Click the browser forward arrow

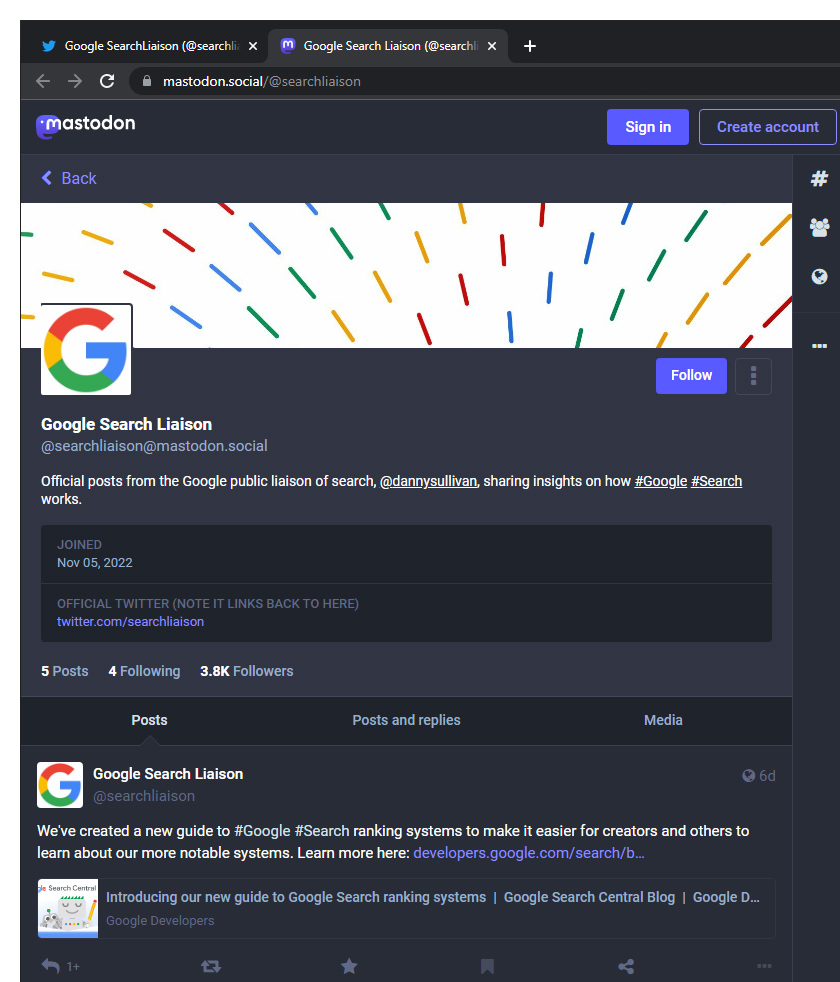pyautogui.click(x=75, y=81)
